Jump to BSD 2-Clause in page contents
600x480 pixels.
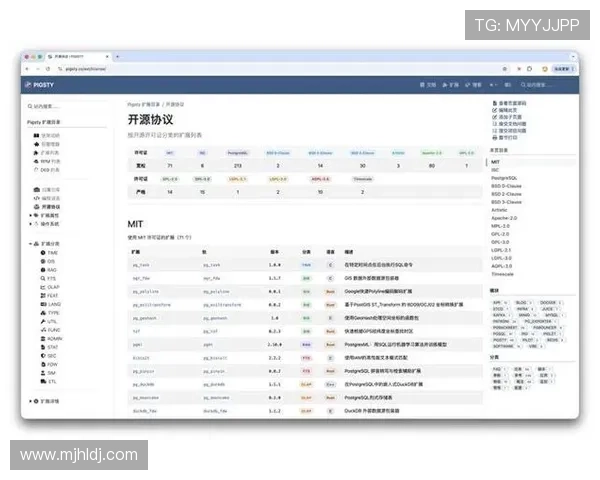pyautogui.click(x=506, y=194)
